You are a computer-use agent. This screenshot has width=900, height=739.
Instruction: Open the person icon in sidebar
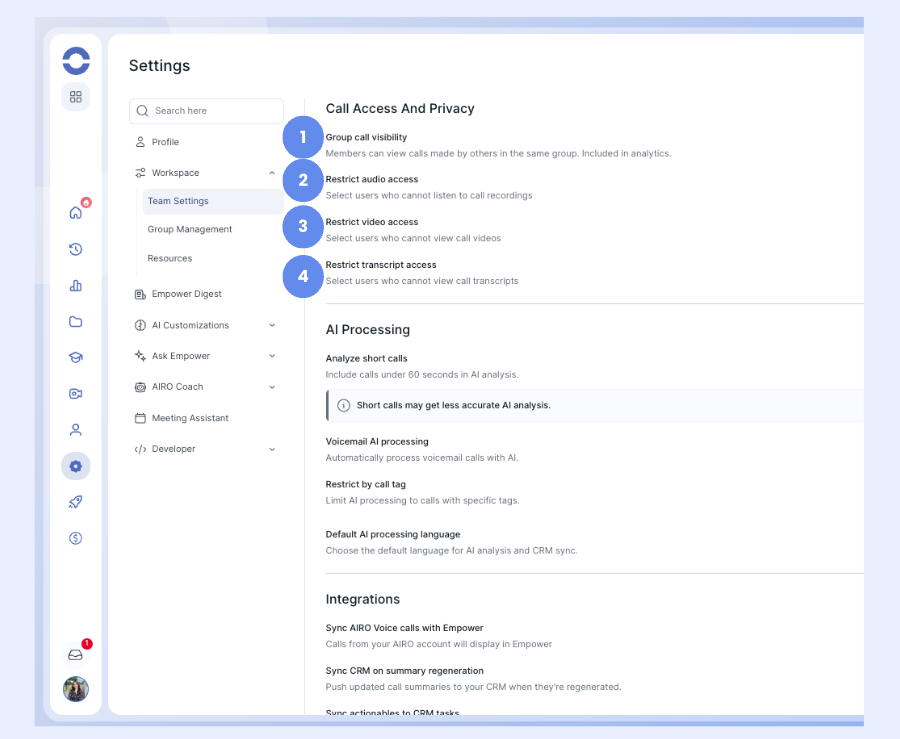click(76, 430)
